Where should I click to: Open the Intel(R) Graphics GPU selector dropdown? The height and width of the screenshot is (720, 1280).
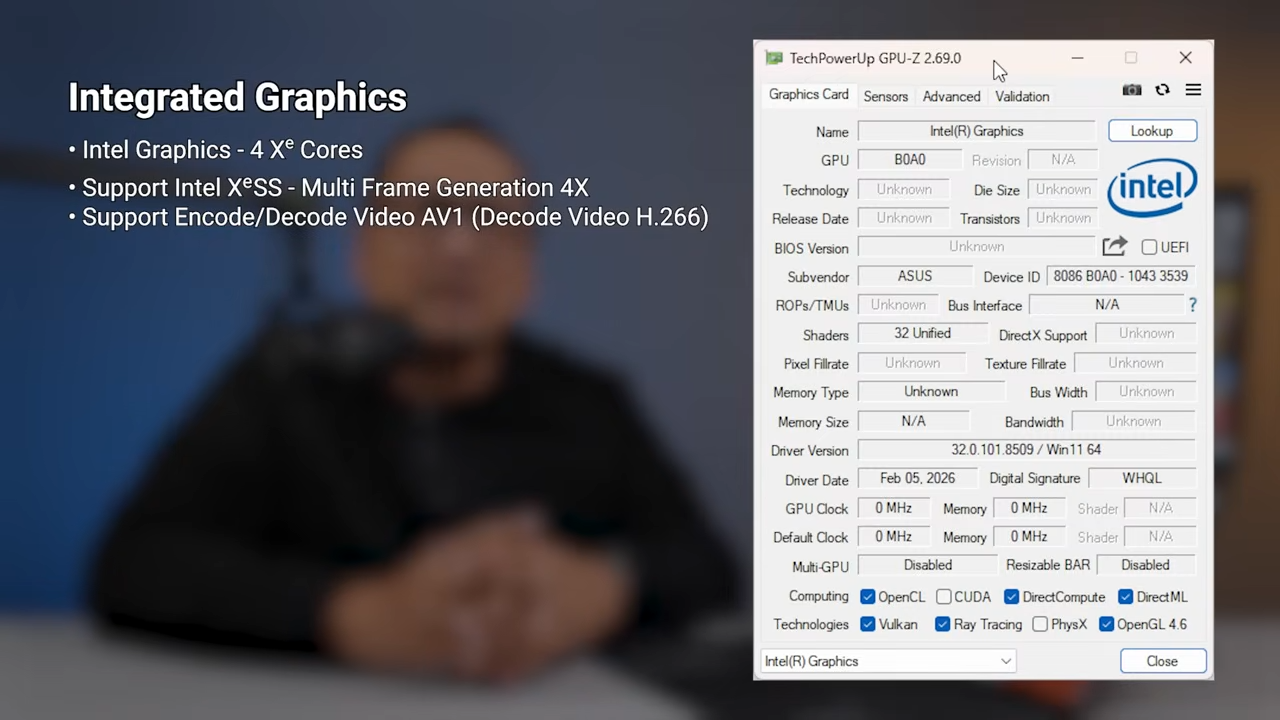pyautogui.click(x=888, y=661)
